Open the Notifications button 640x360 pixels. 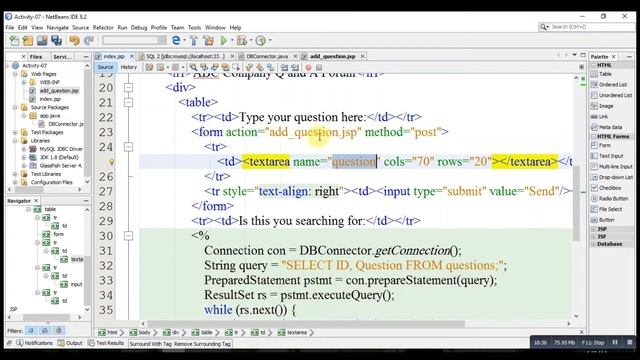(35, 343)
